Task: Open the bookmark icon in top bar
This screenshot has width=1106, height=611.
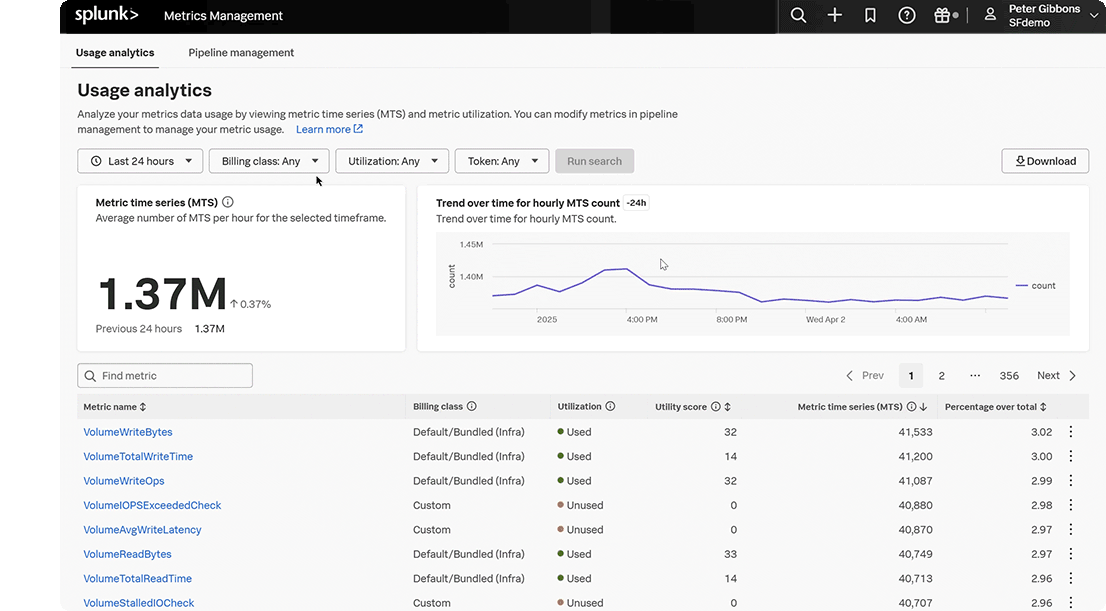Action: click(870, 15)
